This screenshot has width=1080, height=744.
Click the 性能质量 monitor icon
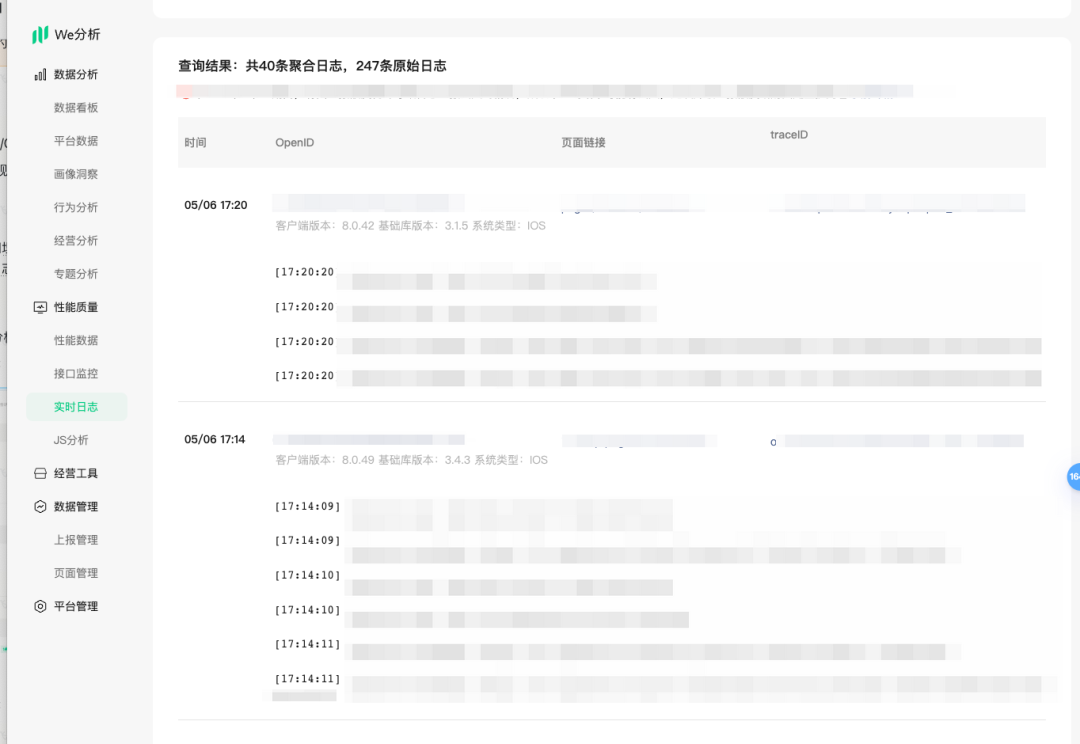[x=41, y=307]
